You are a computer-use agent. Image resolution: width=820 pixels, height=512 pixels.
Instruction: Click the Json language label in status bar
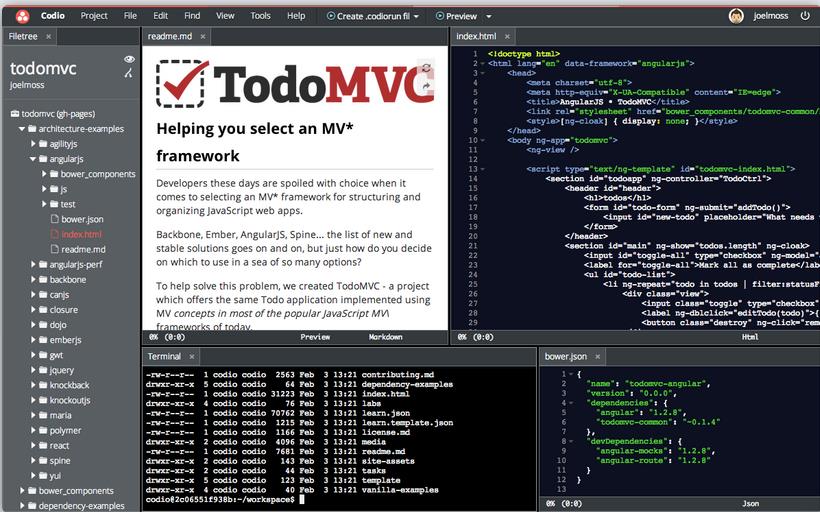tap(750, 504)
